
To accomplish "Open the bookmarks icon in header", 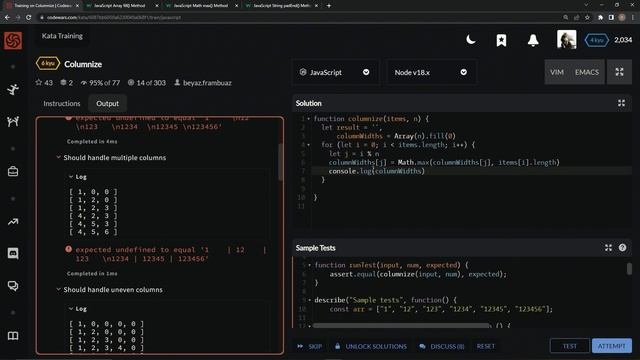I will (x=502, y=40).
